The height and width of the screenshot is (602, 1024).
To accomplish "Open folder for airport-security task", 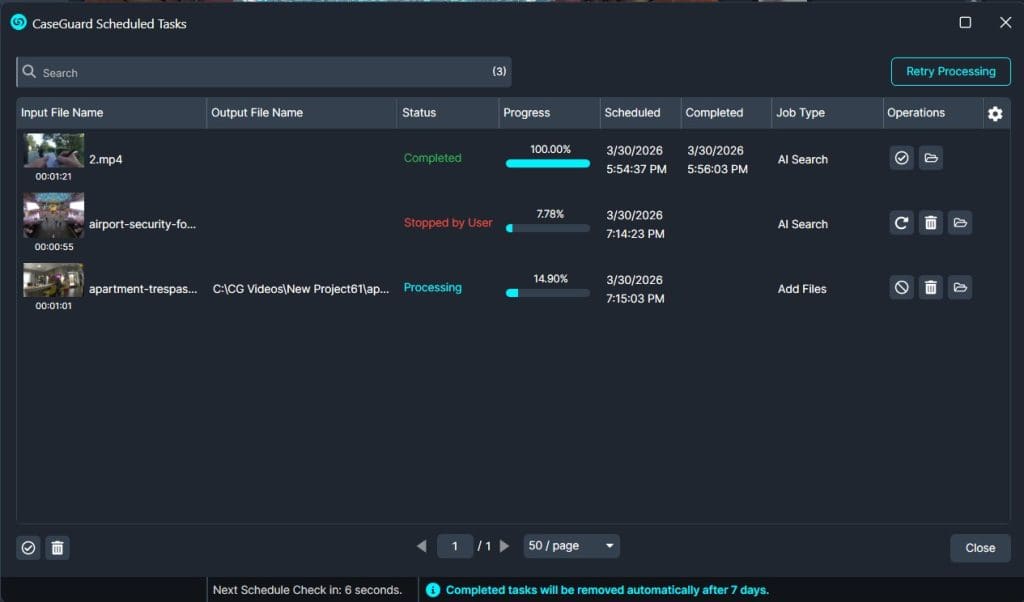I will coord(960,223).
